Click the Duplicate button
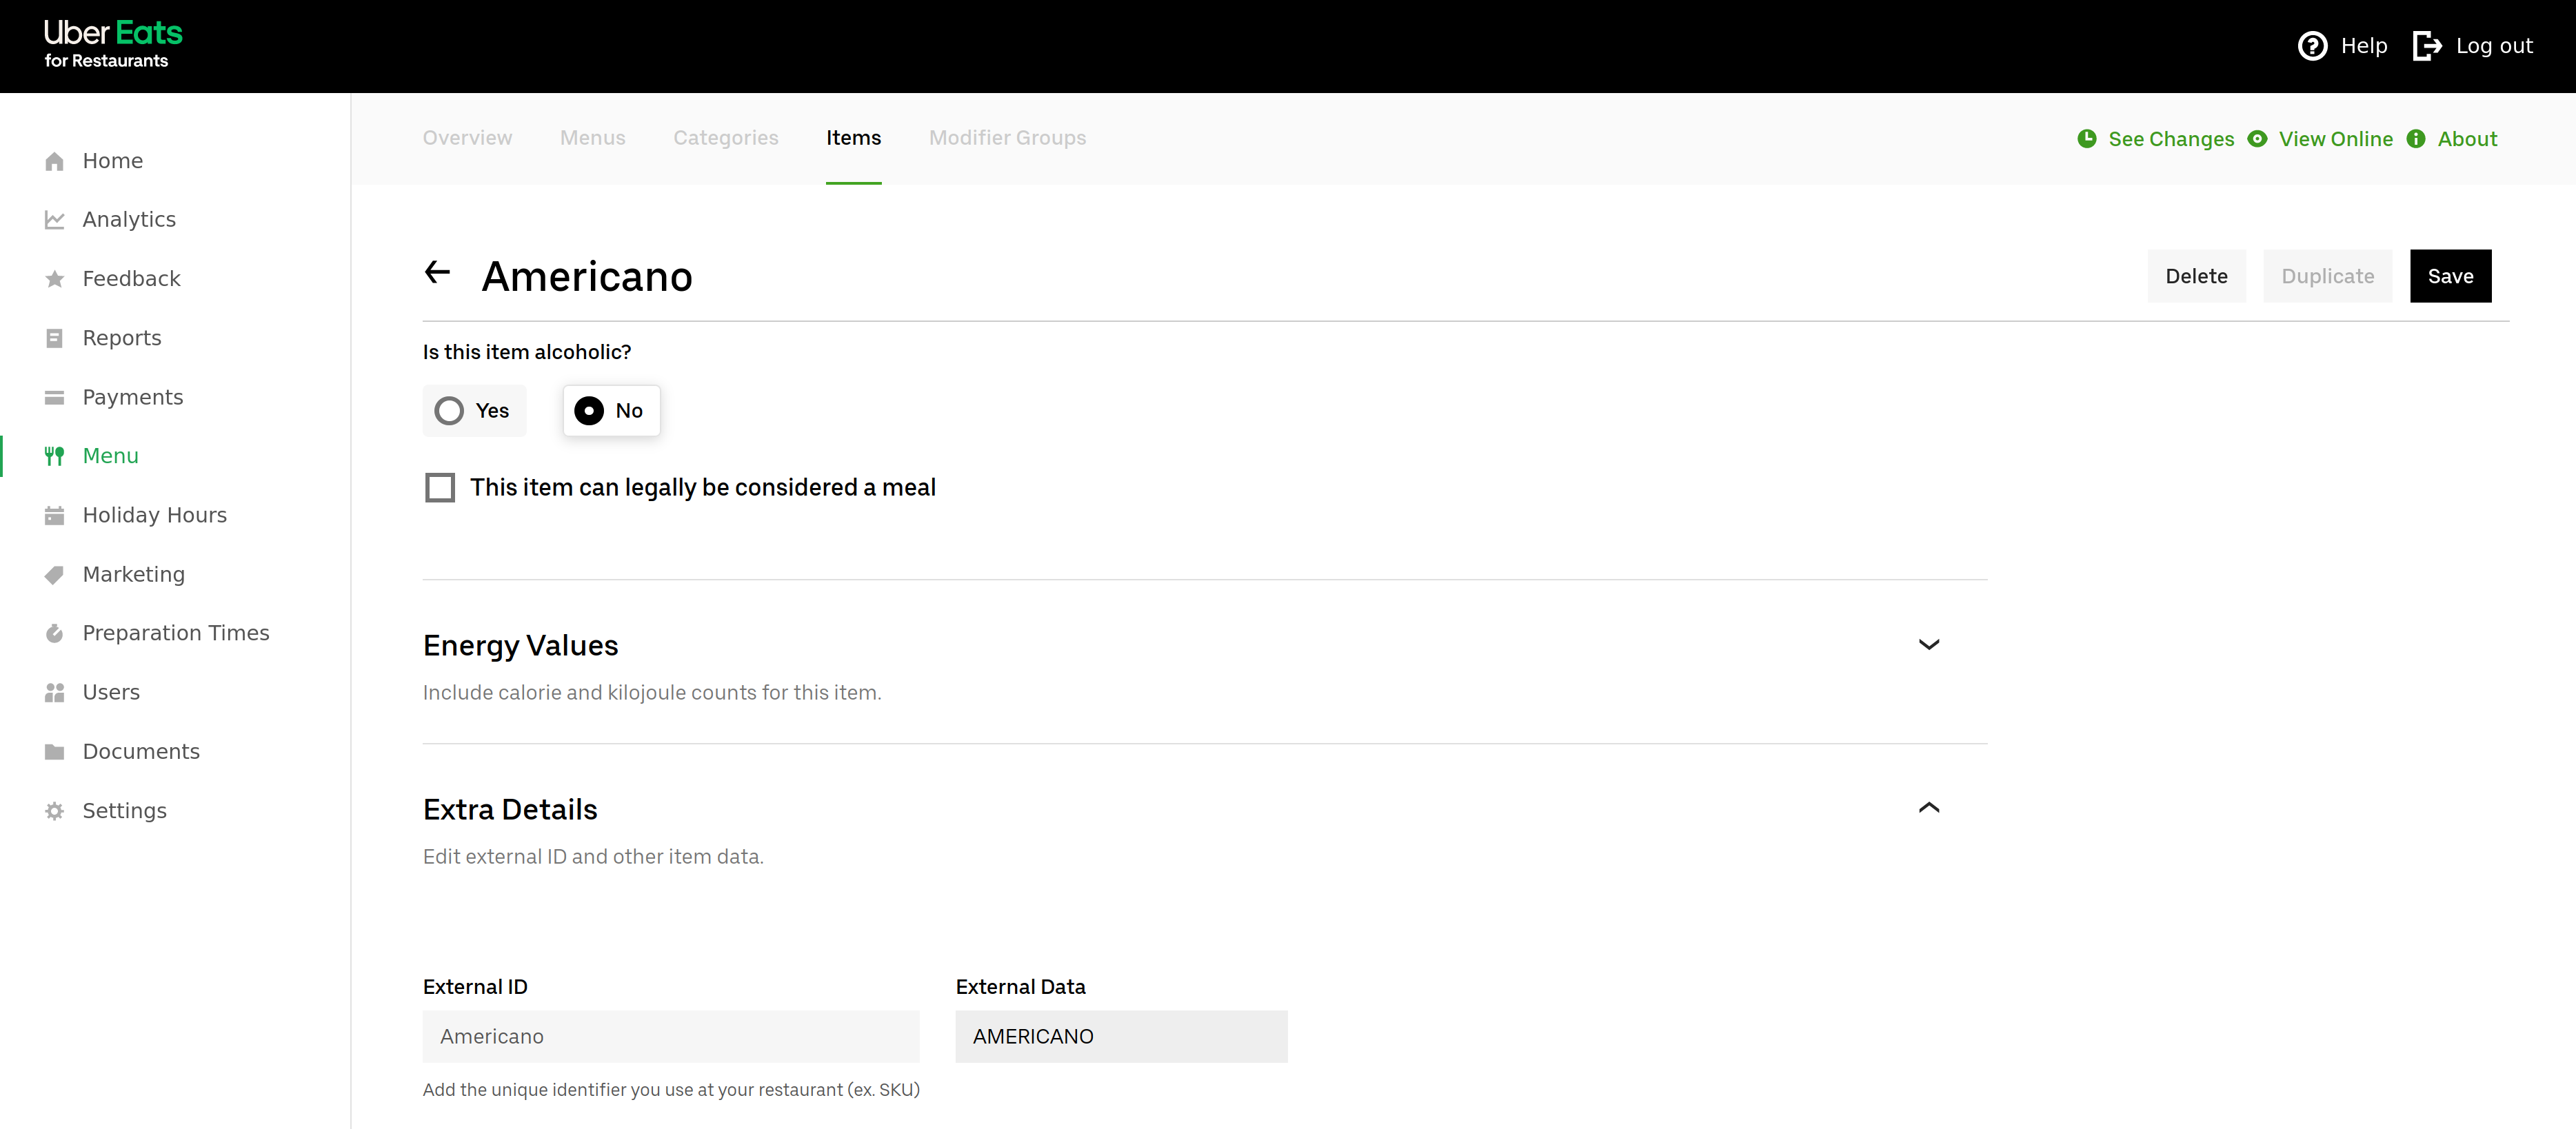This screenshot has height=1129, width=2576. tap(2327, 276)
